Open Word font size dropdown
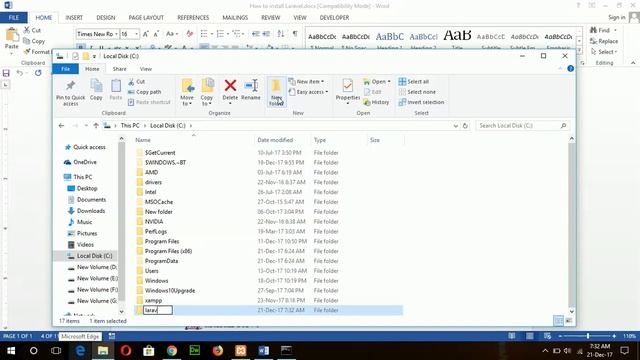This screenshot has width=640, height=360. pos(136,34)
